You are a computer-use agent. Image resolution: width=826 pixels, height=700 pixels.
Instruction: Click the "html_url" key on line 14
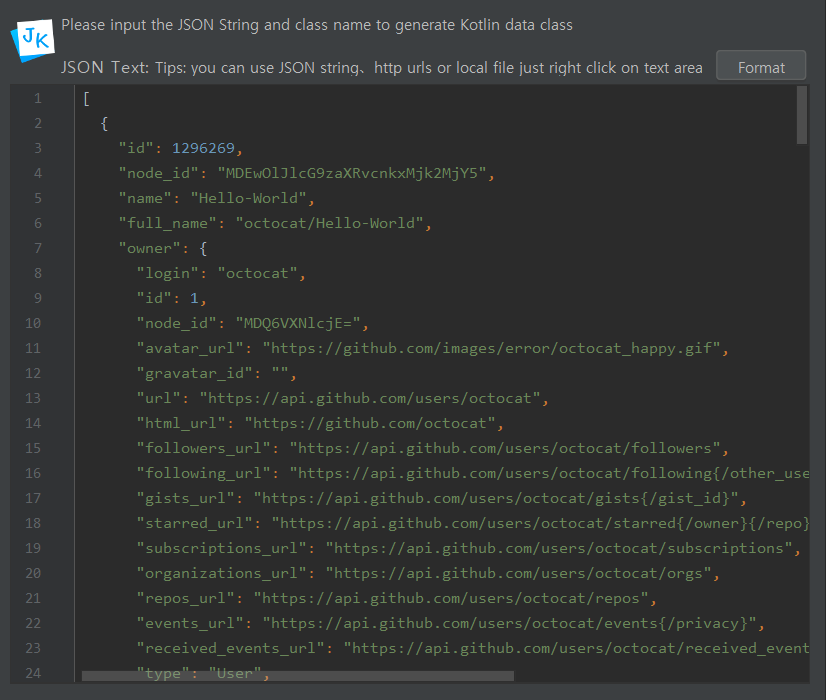click(181, 423)
